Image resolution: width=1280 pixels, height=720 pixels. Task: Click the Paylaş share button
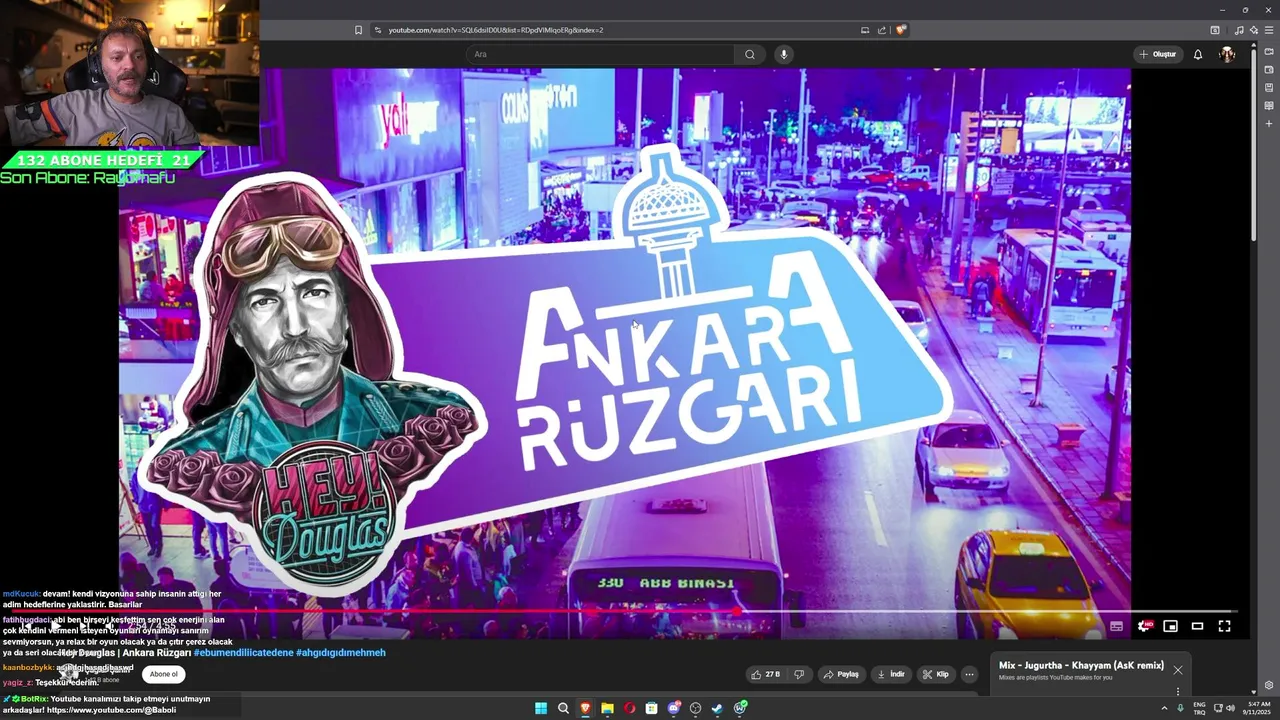[x=841, y=674]
